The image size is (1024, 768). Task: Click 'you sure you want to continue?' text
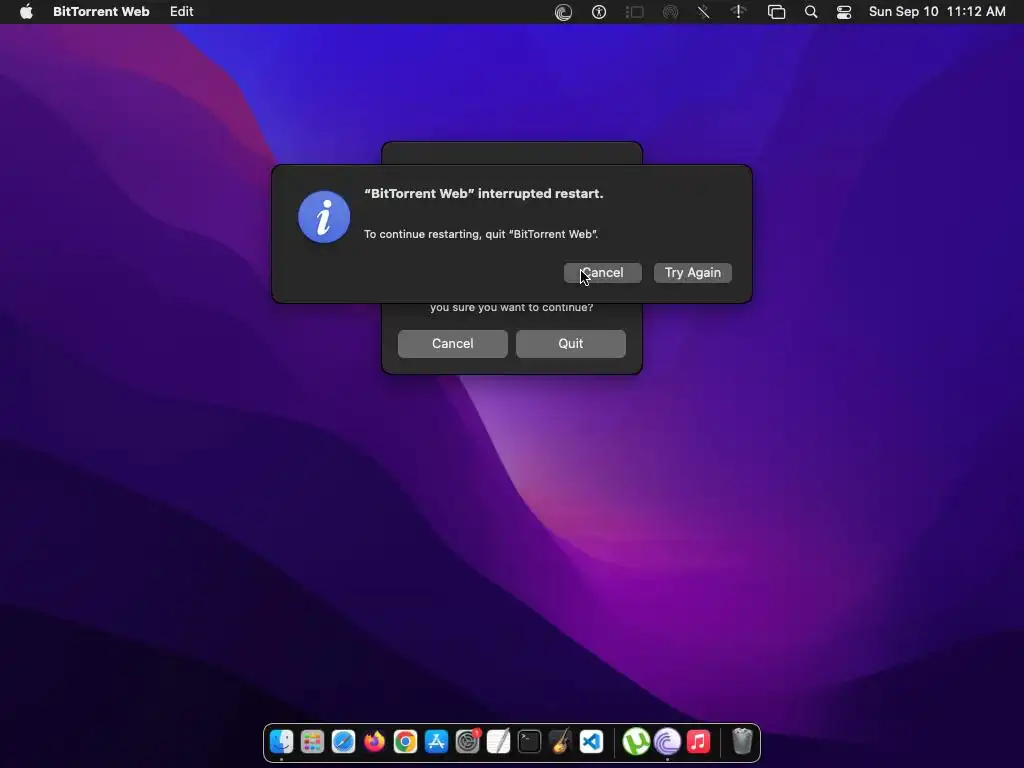click(511, 308)
